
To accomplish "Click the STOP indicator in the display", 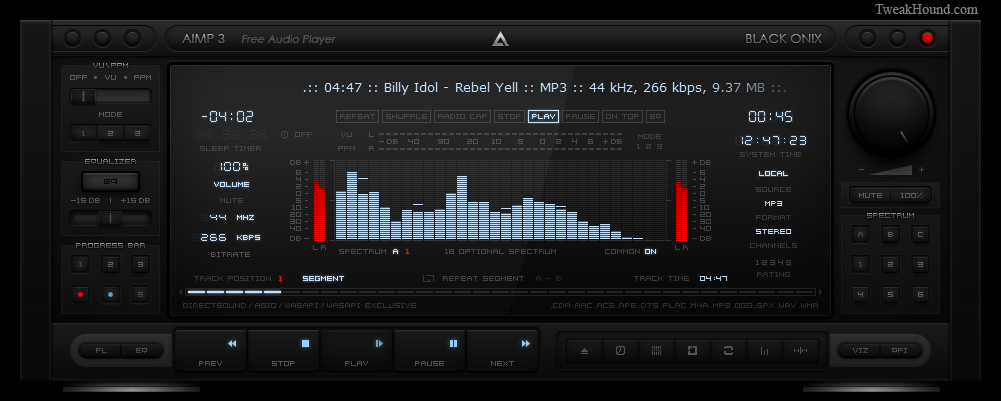I will pos(509,117).
